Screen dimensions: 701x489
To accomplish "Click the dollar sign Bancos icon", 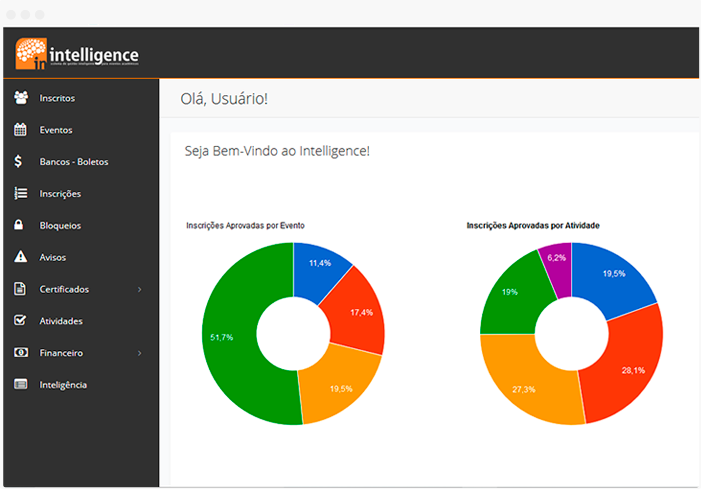I will pyautogui.click(x=19, y=161).
